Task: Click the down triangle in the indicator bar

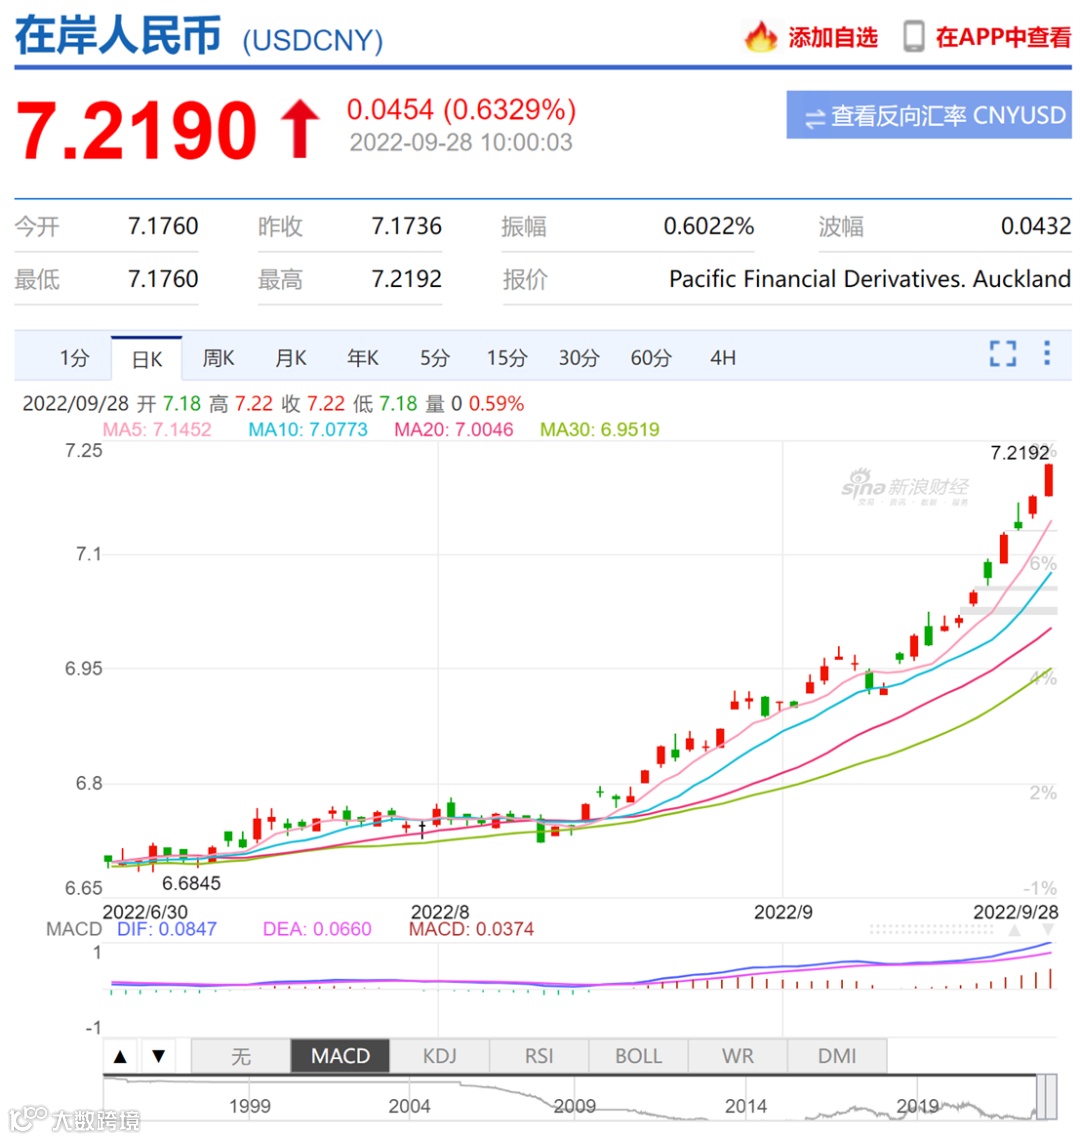Action: coord(156,1055)
